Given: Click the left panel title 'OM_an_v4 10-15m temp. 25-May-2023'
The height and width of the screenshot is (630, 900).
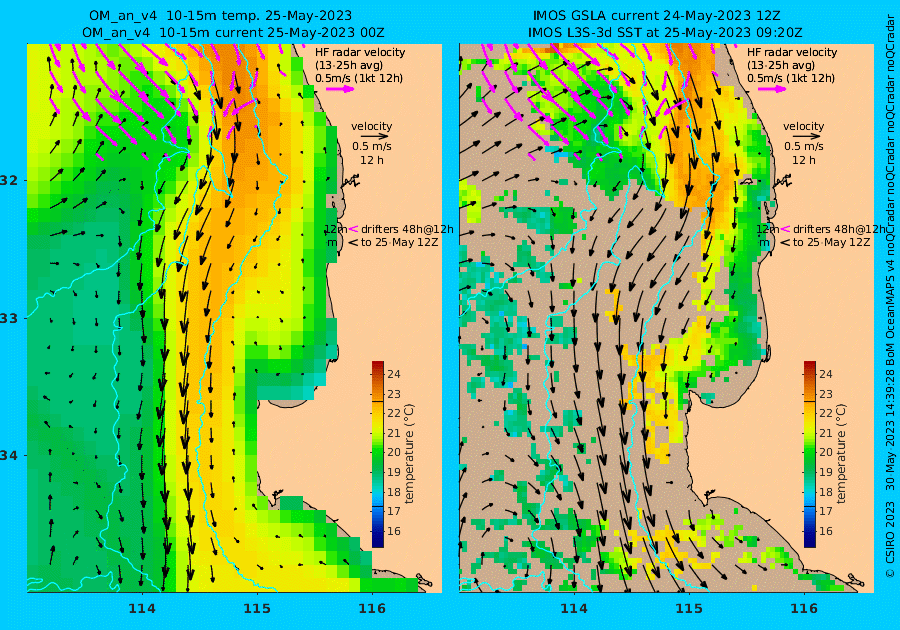Looking at the screenshot, I should click(220, 15).
